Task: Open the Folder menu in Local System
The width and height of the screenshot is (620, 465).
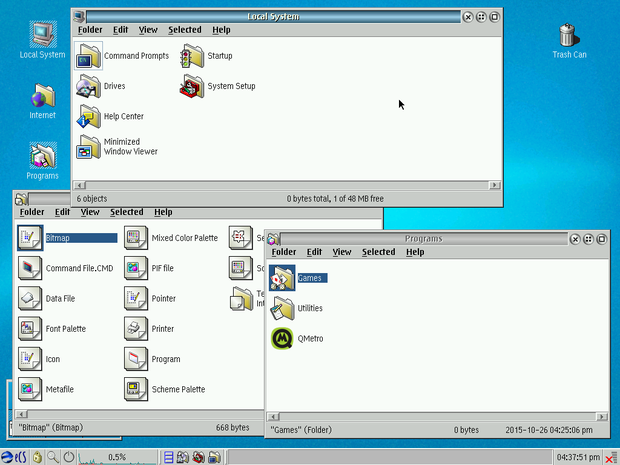Action: coord(90,30)
